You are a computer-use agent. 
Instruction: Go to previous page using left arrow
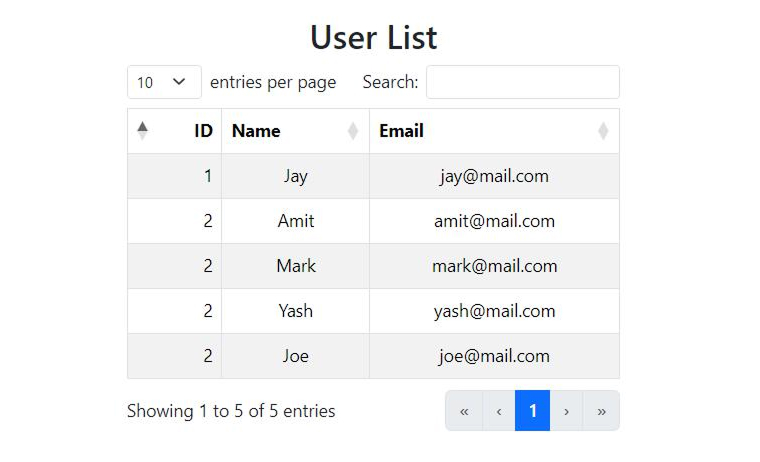499,411
